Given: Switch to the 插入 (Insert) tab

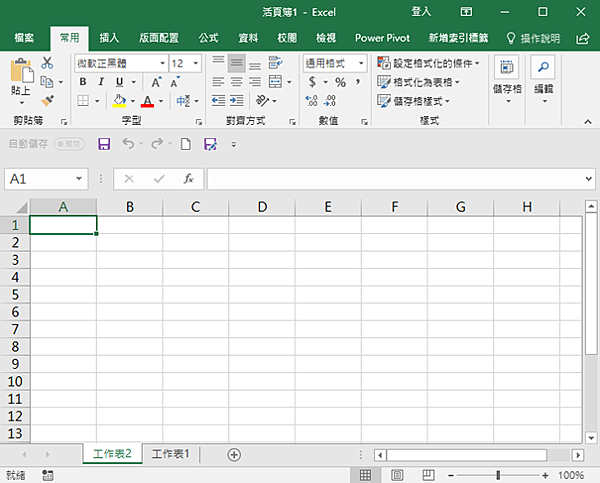Looking at the screenshot, I should 109,38.
